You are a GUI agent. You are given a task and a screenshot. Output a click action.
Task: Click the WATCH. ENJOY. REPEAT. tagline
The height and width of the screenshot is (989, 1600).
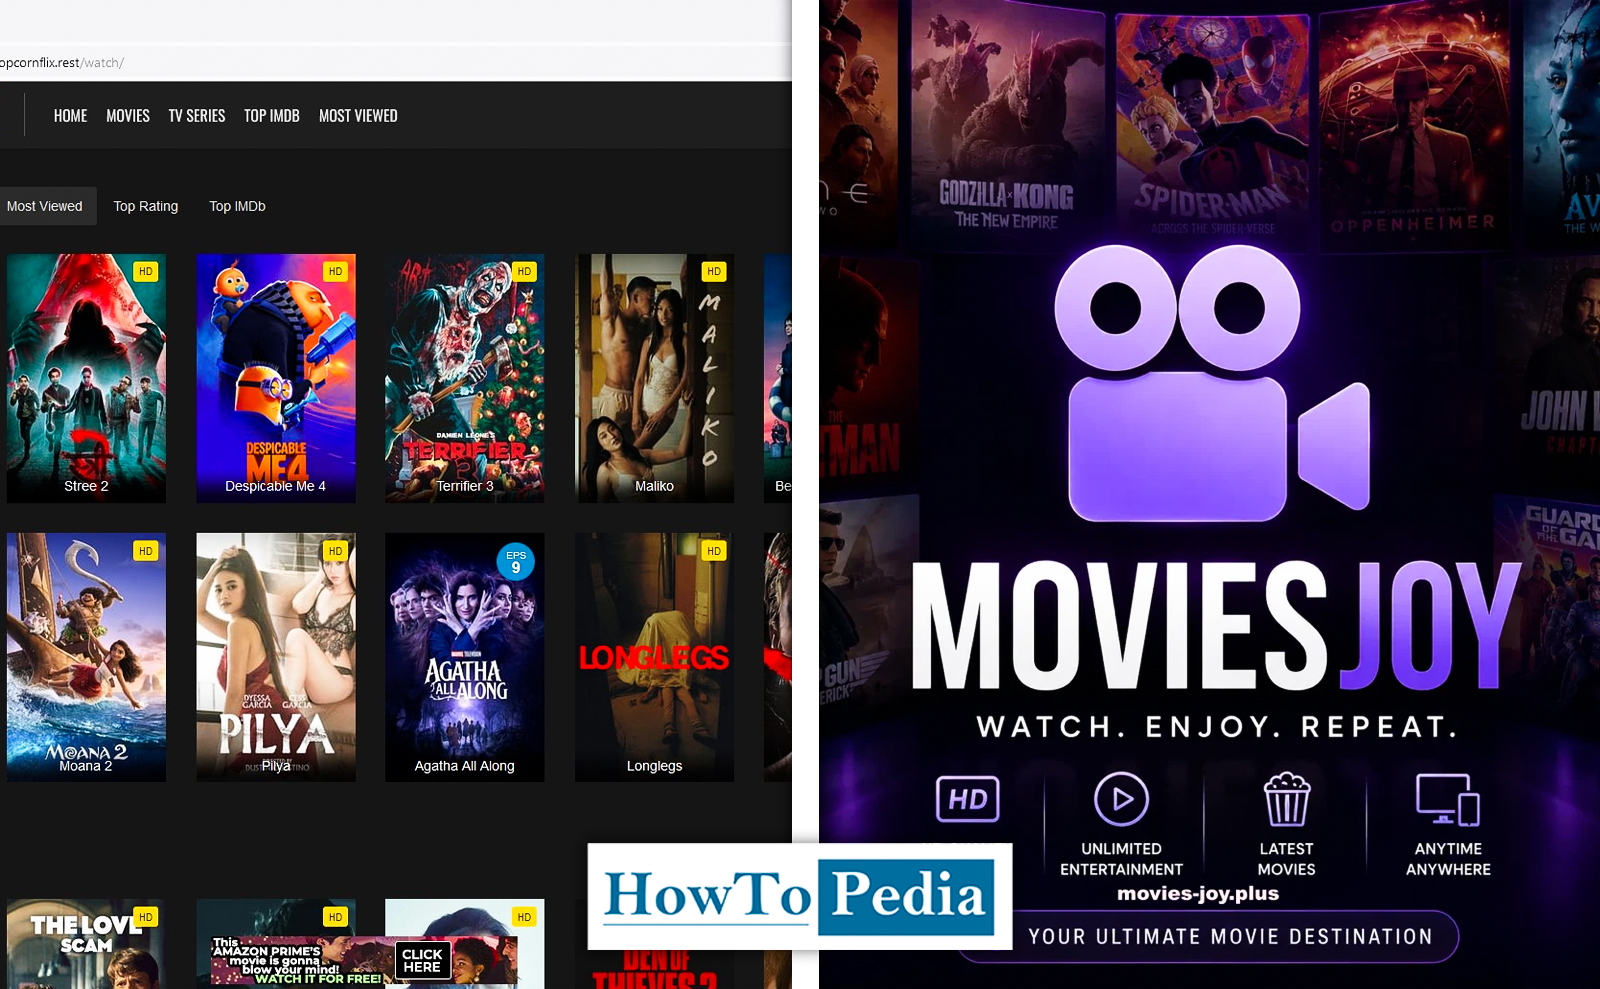[x=1216, y=726]
